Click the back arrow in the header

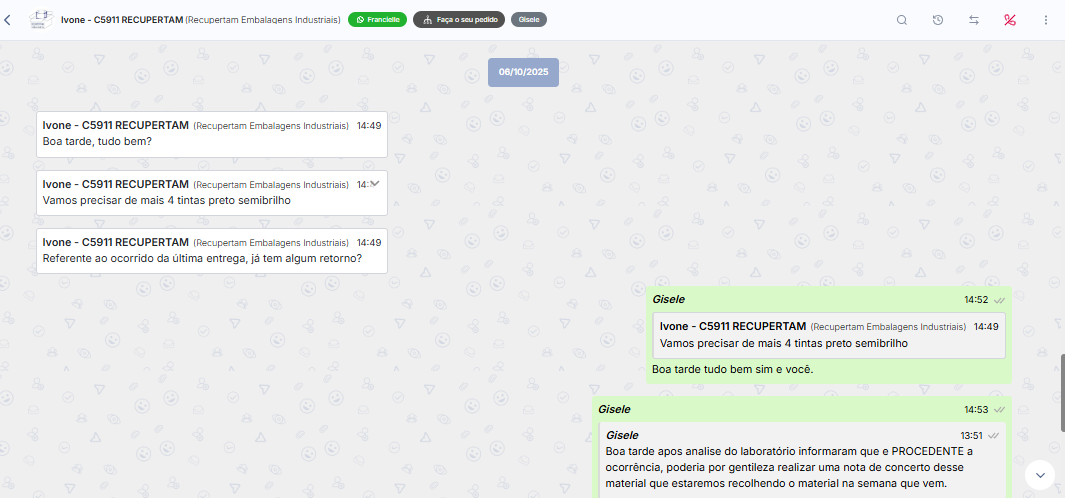tap(8, 20)
